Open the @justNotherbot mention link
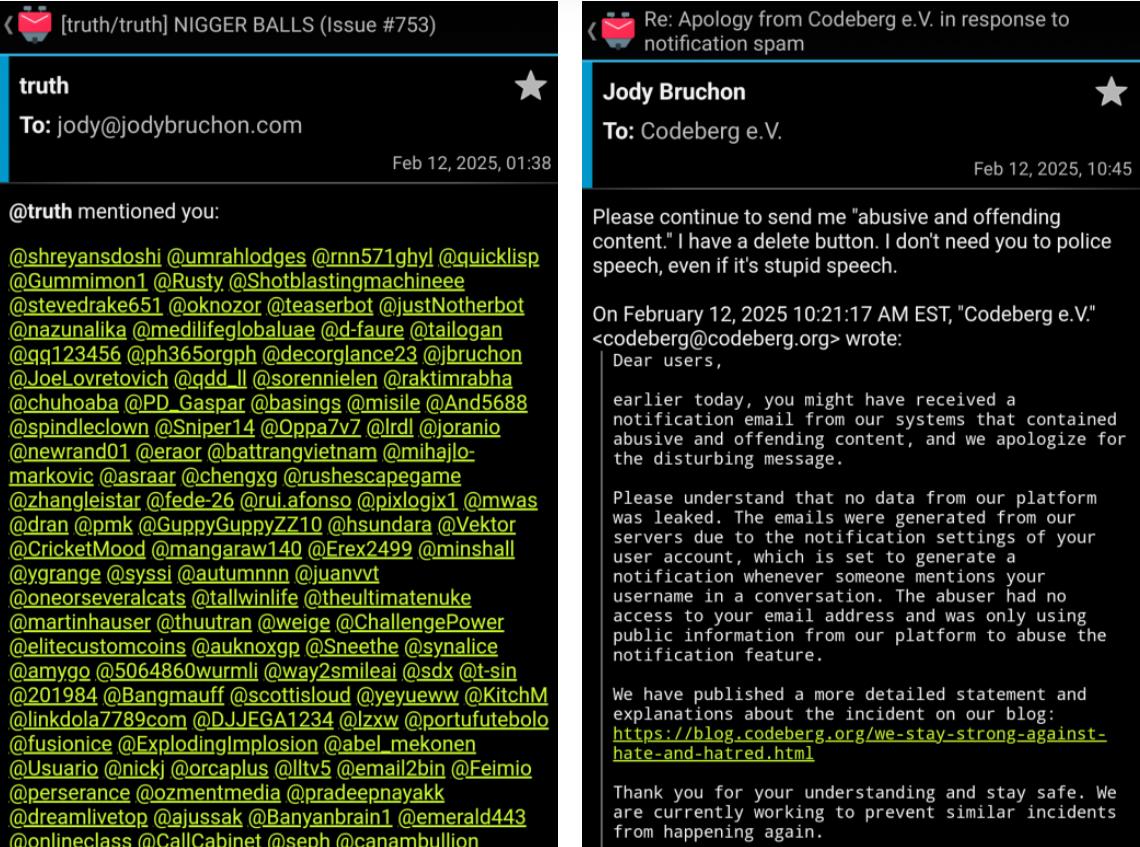 [451, 305]
